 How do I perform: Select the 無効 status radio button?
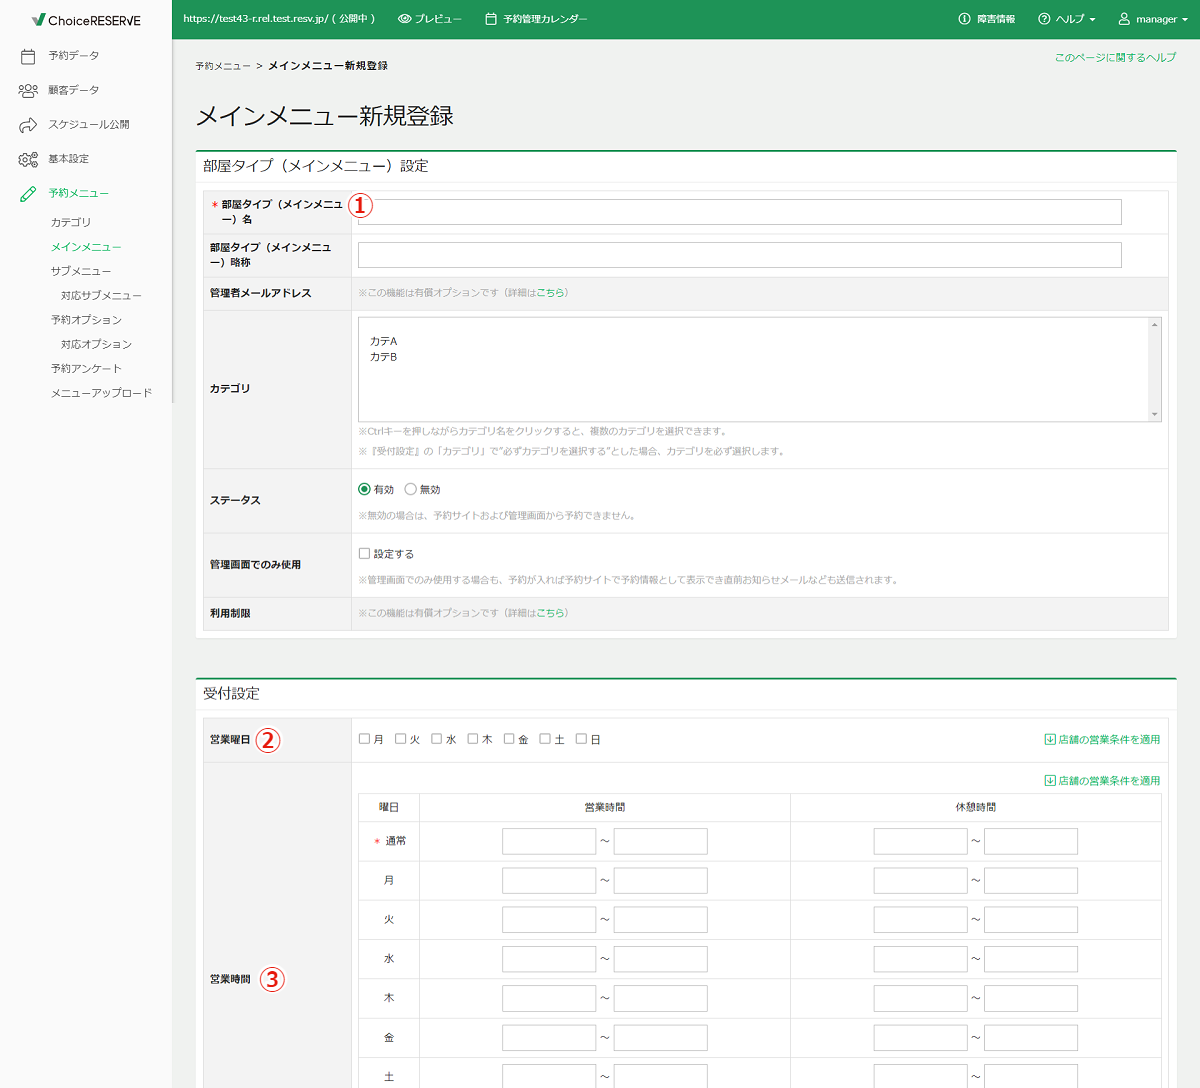pos(410,490)
